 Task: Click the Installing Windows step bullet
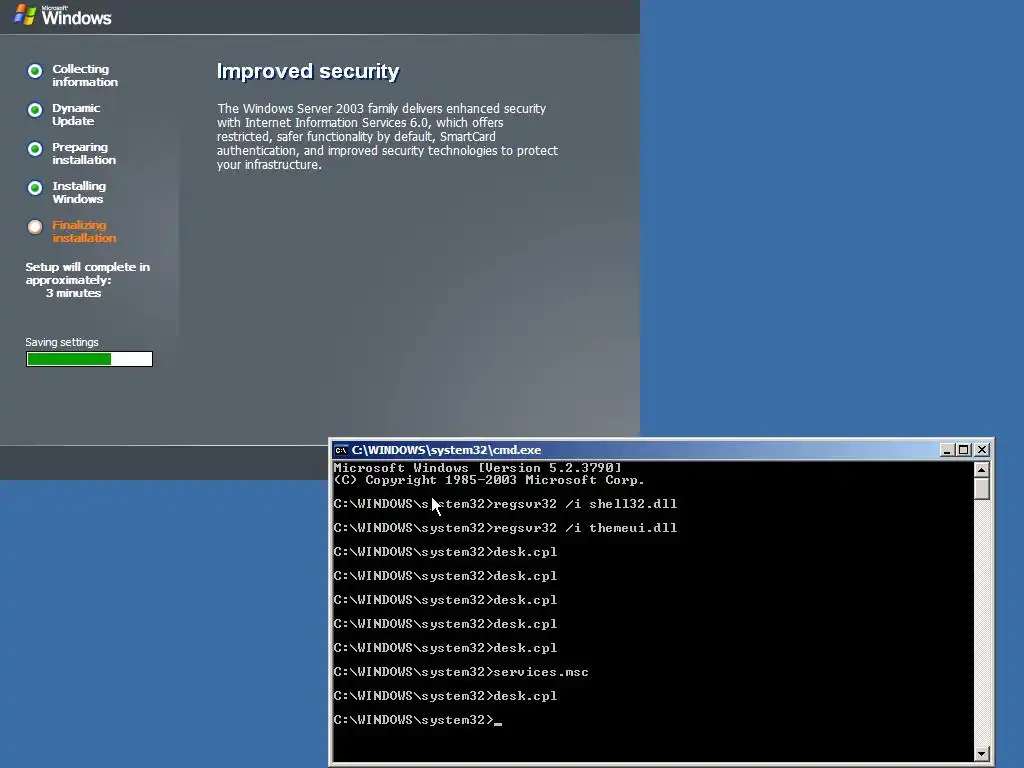tap(35, 188)
